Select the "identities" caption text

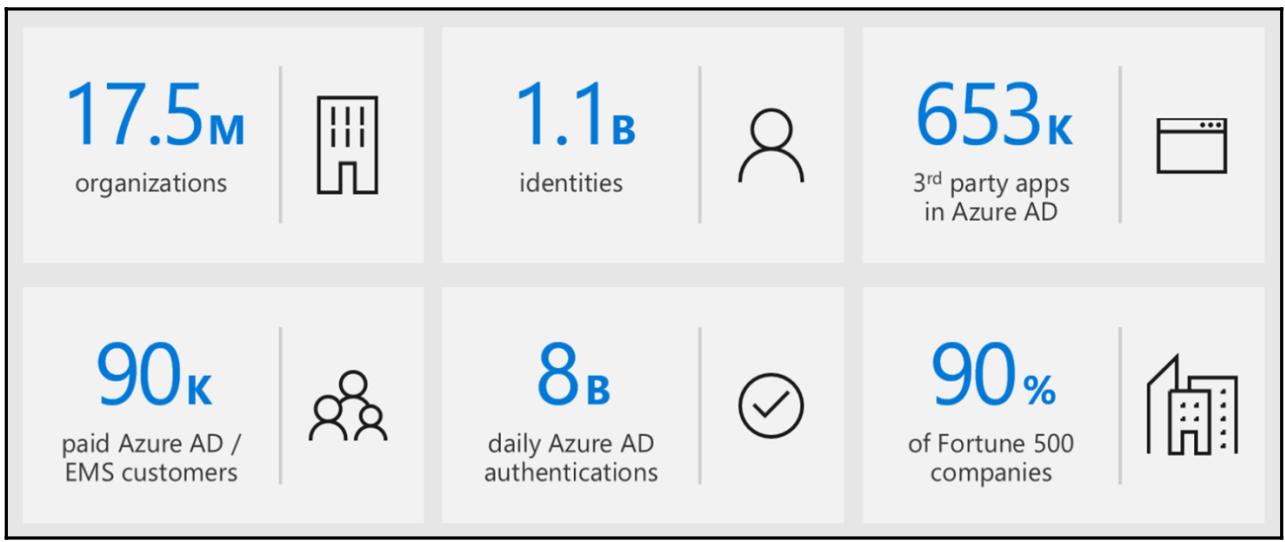571,184
